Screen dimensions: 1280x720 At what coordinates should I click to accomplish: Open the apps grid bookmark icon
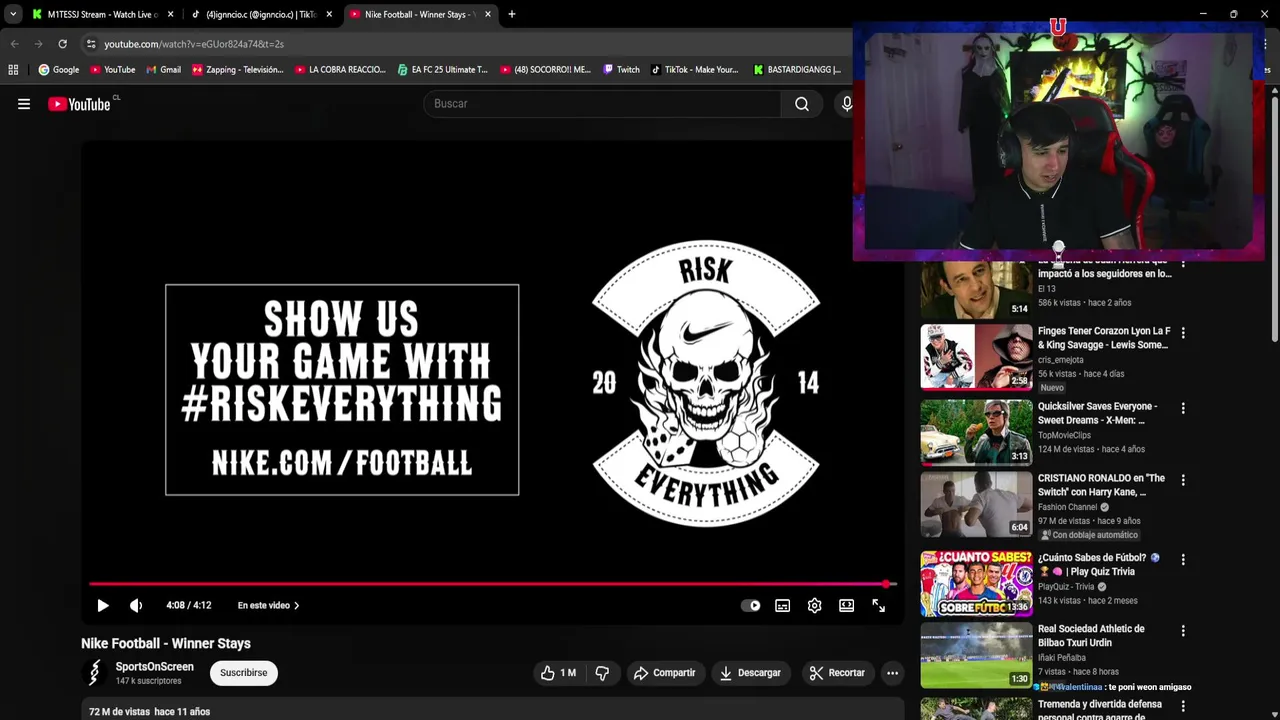coord(13,70)
